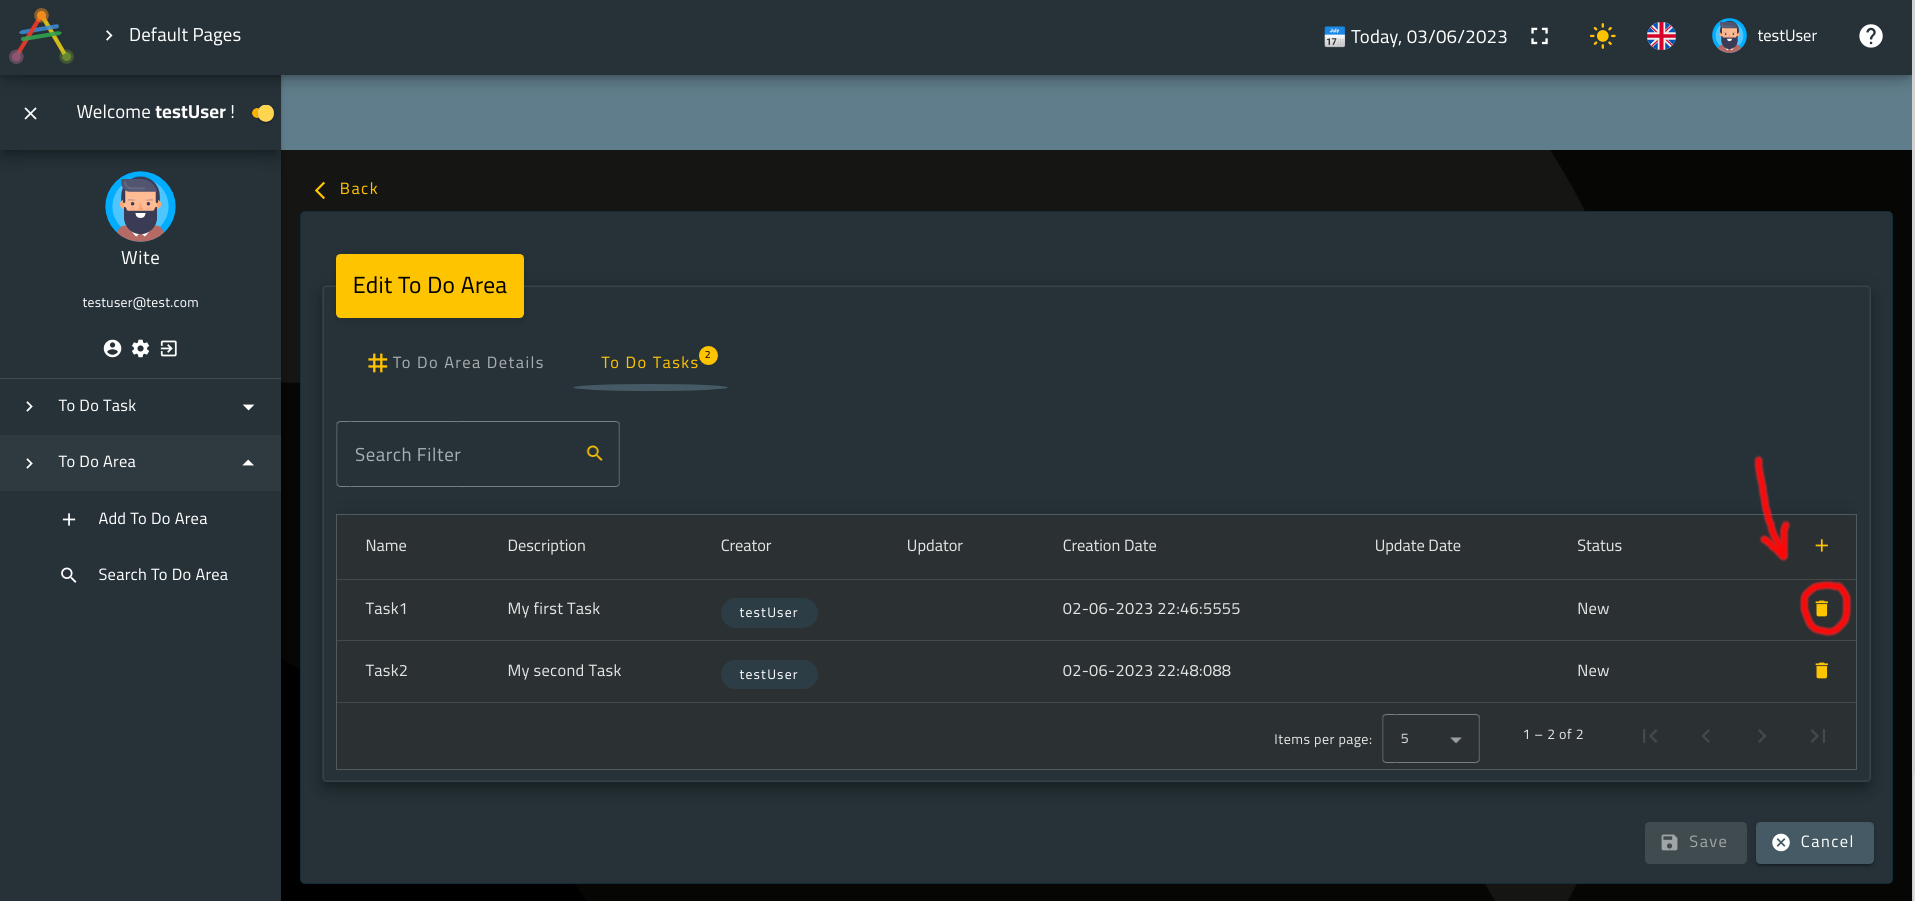This screenshot has width=1915, height=901.
Task: Open settings via the gear icon
Action: [x=141, y=348]
